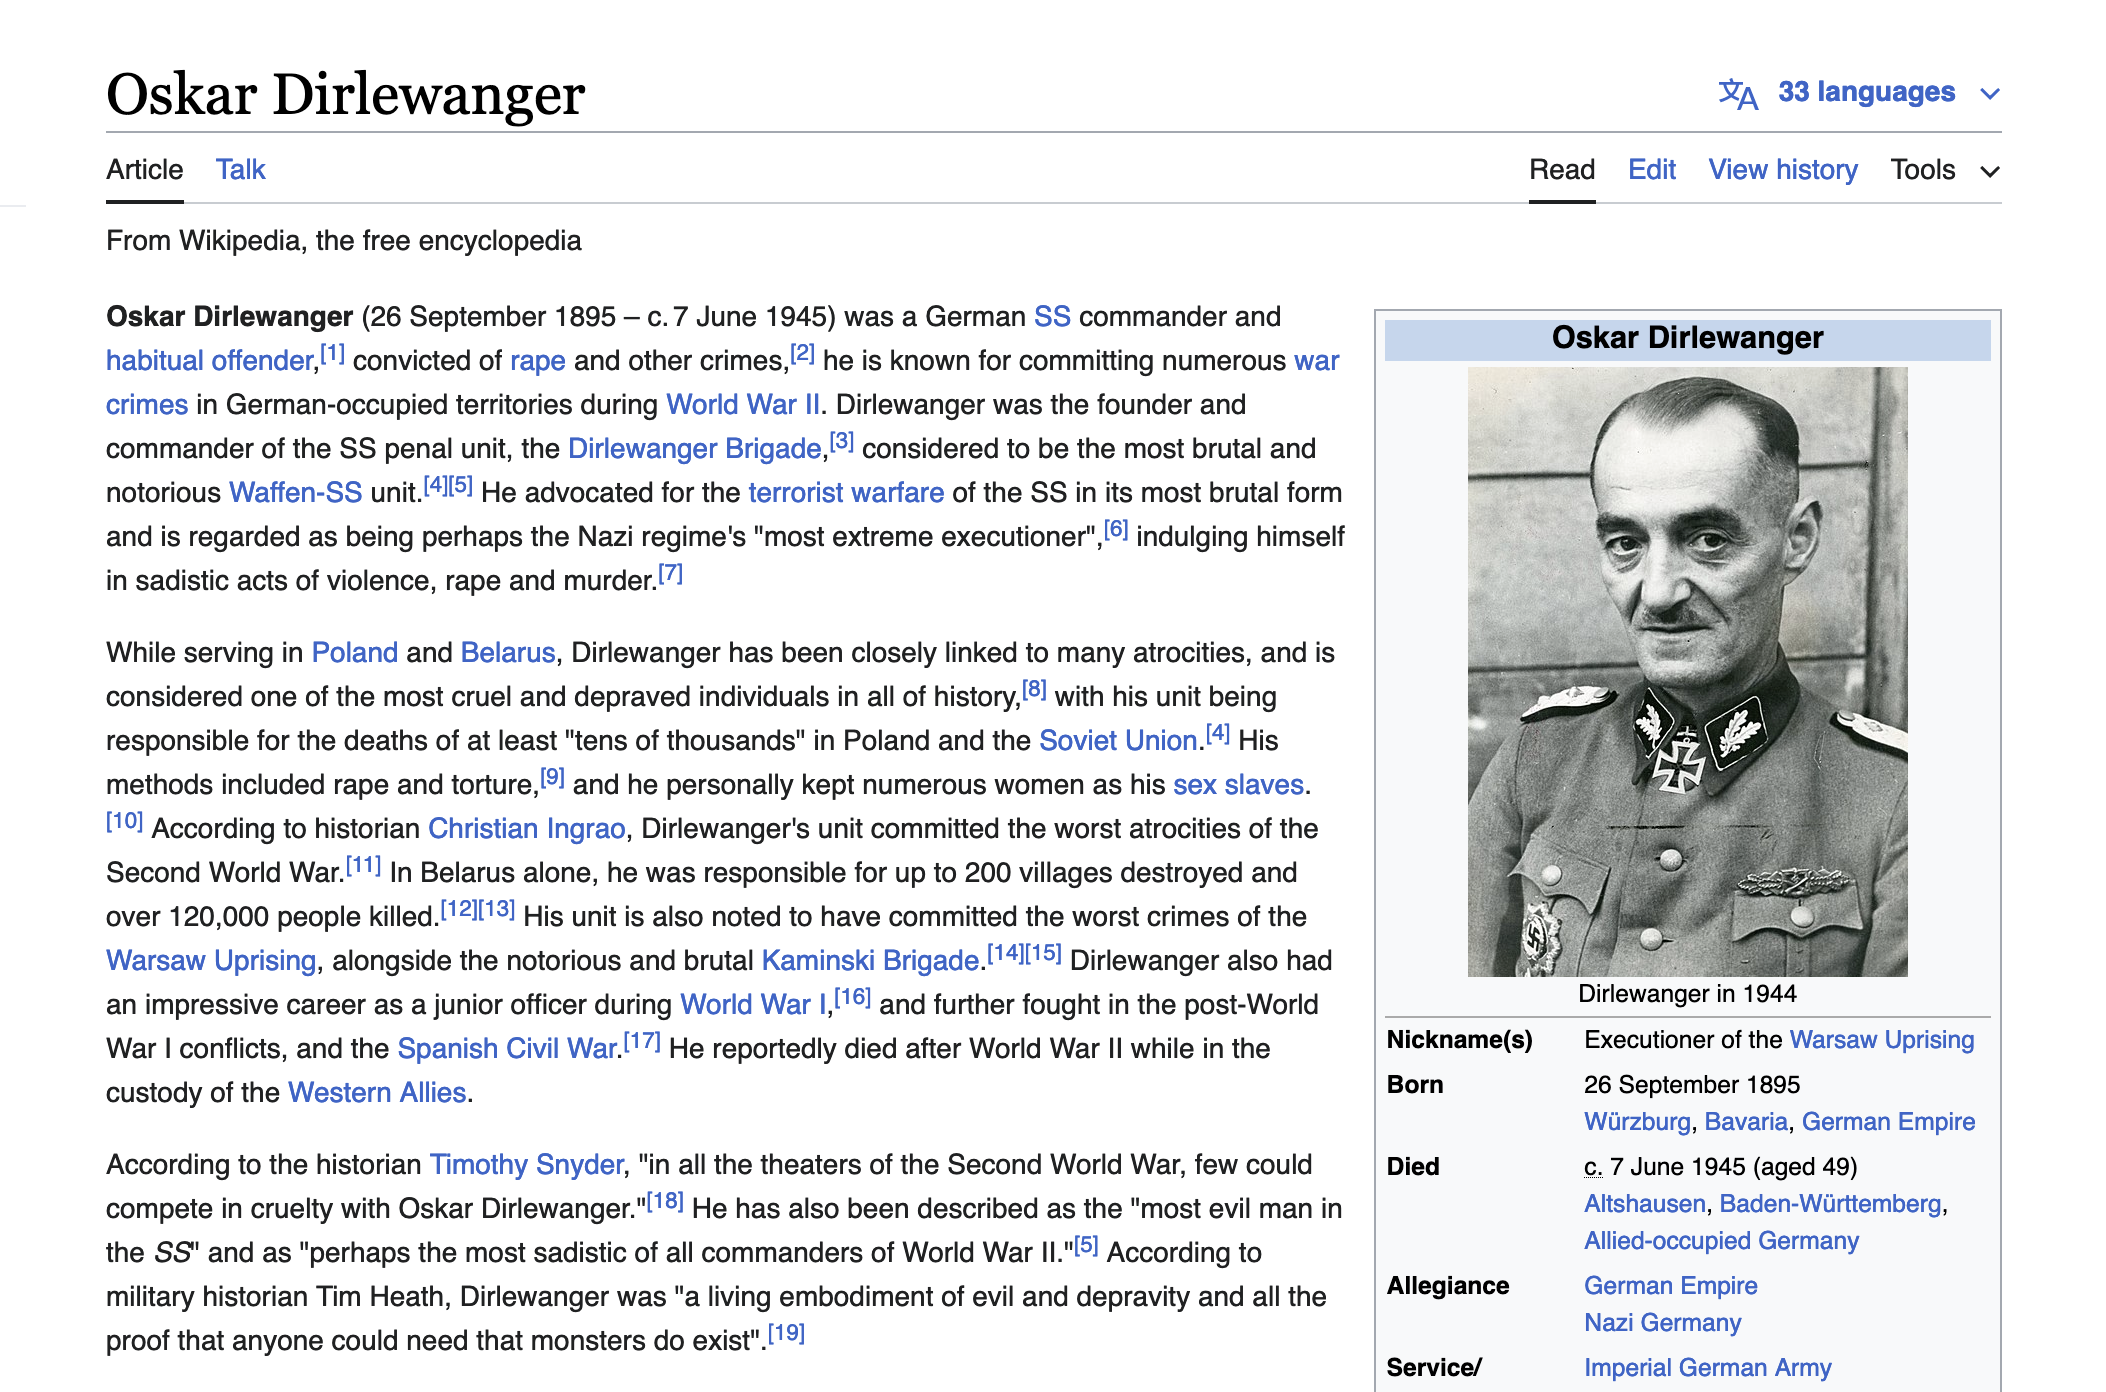Follow the SS link in intro

1052,317
